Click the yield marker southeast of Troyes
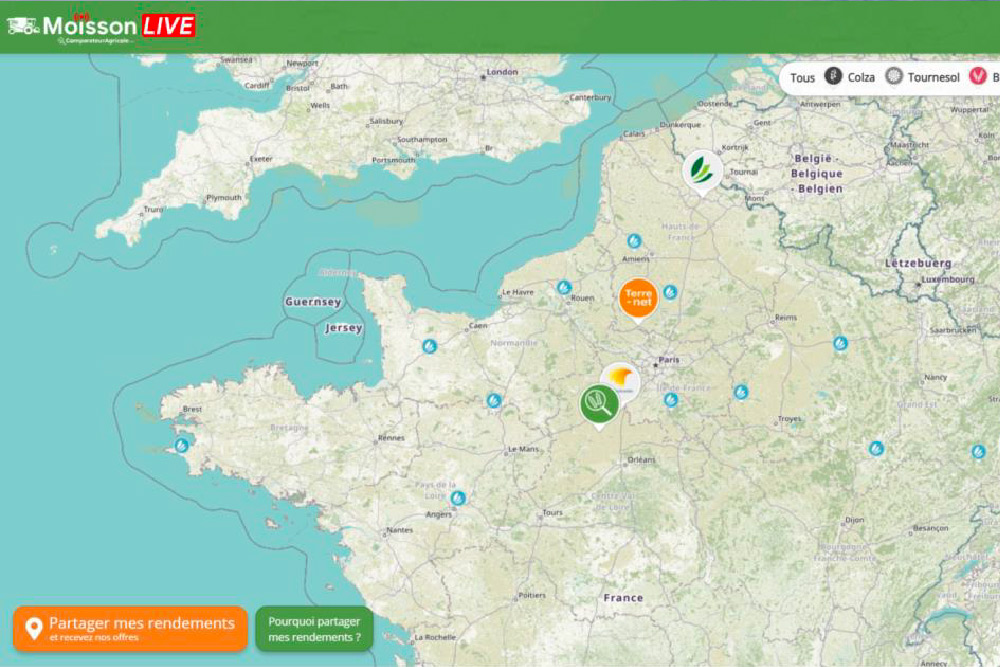The width and height of the screenshot is (1000, 667). 876,448
